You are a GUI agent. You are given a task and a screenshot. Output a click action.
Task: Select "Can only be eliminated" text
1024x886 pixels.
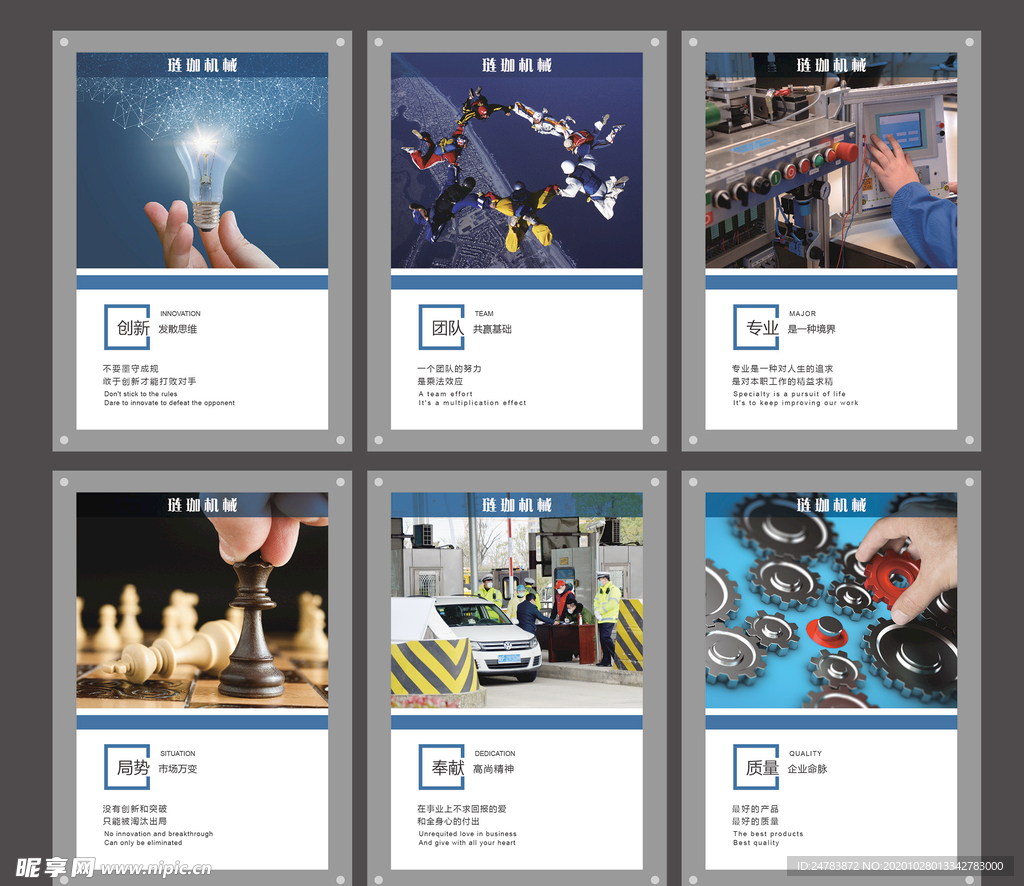tap(143, 843)
